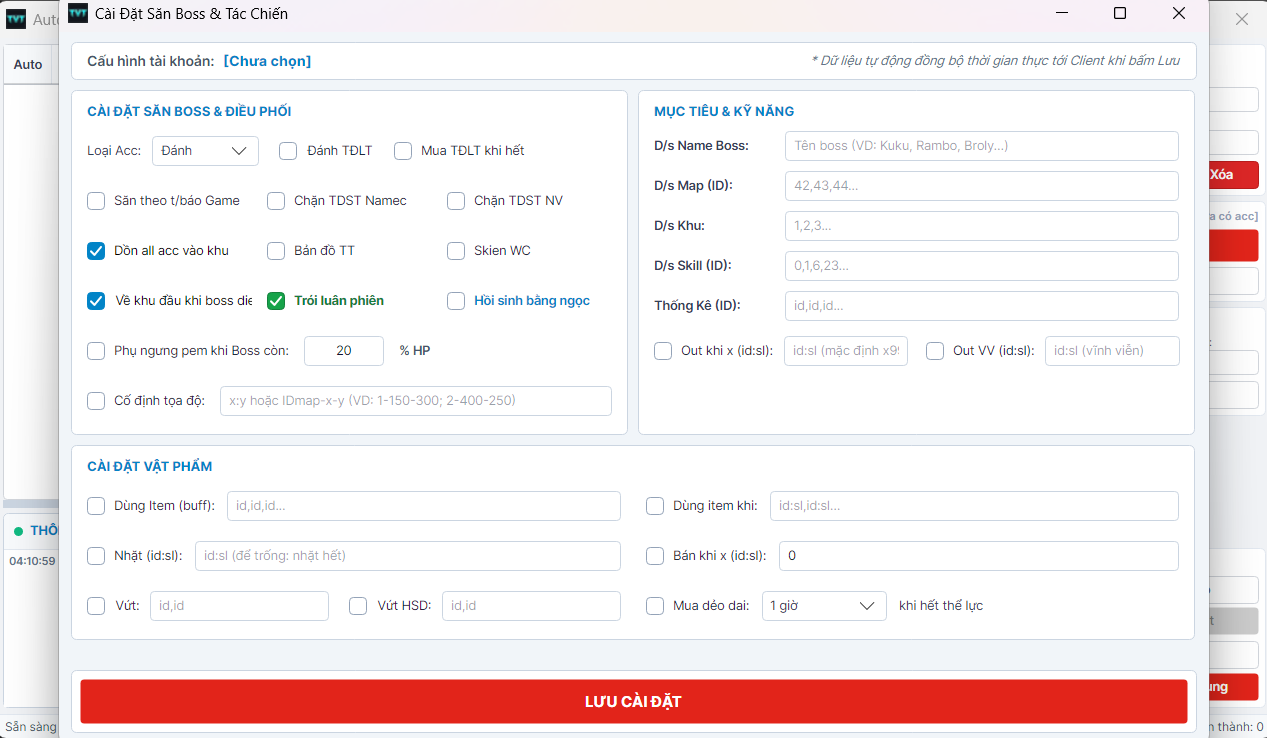Toggle the Nhặt (id:sl) checkbox
The image size is (1267, 738).
(x=96, y=556)
